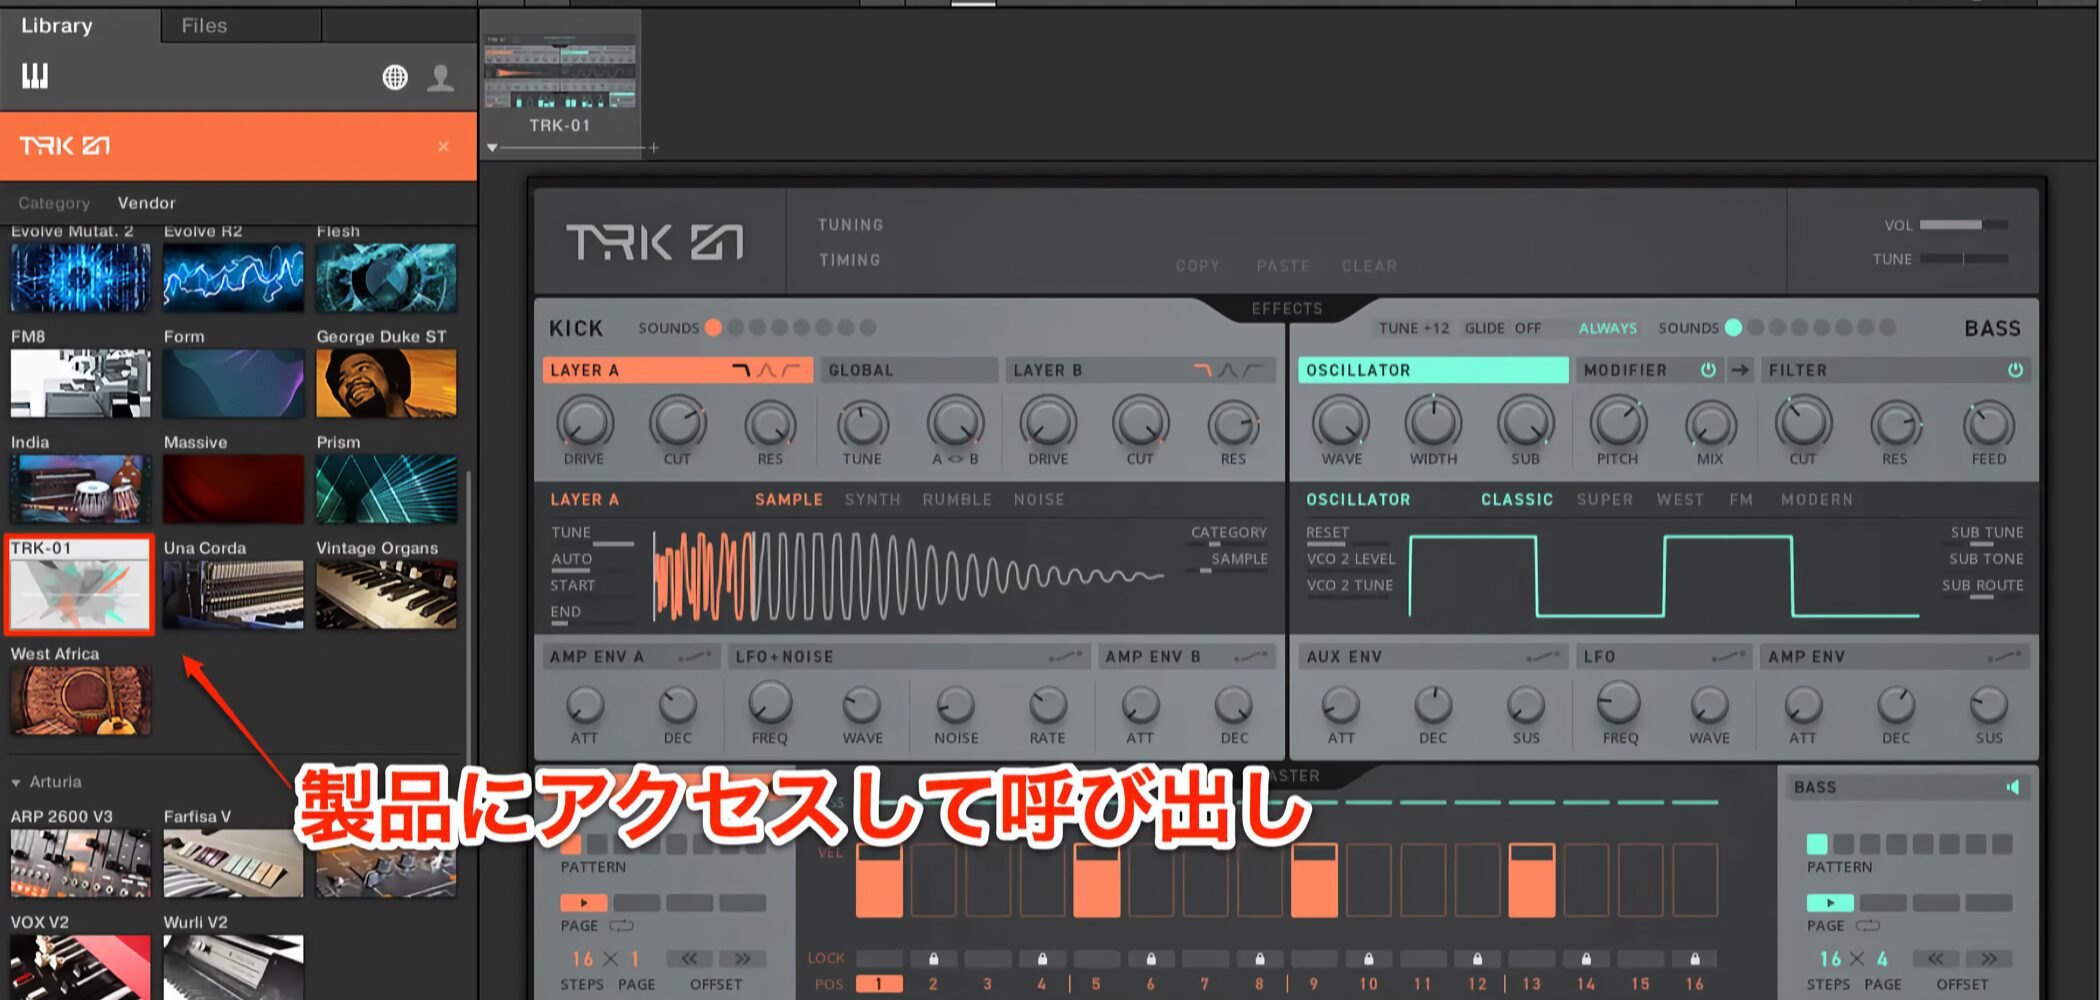The width and height of the screenshot is (2100, 1000).
Task: Open the Massive product thumbnail
Action: [x=233, y=489]
